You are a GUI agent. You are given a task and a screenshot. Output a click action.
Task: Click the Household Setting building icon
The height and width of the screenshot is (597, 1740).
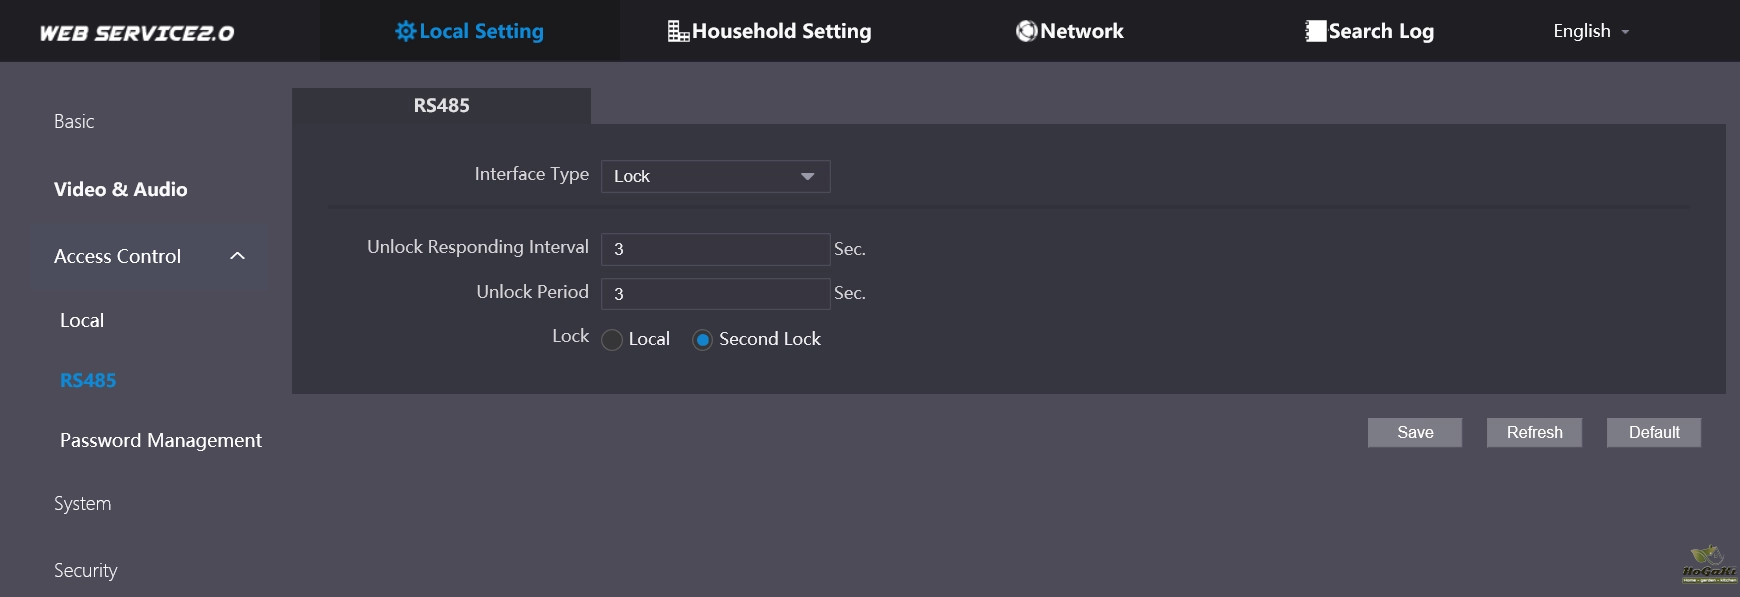tap(678, 32)
